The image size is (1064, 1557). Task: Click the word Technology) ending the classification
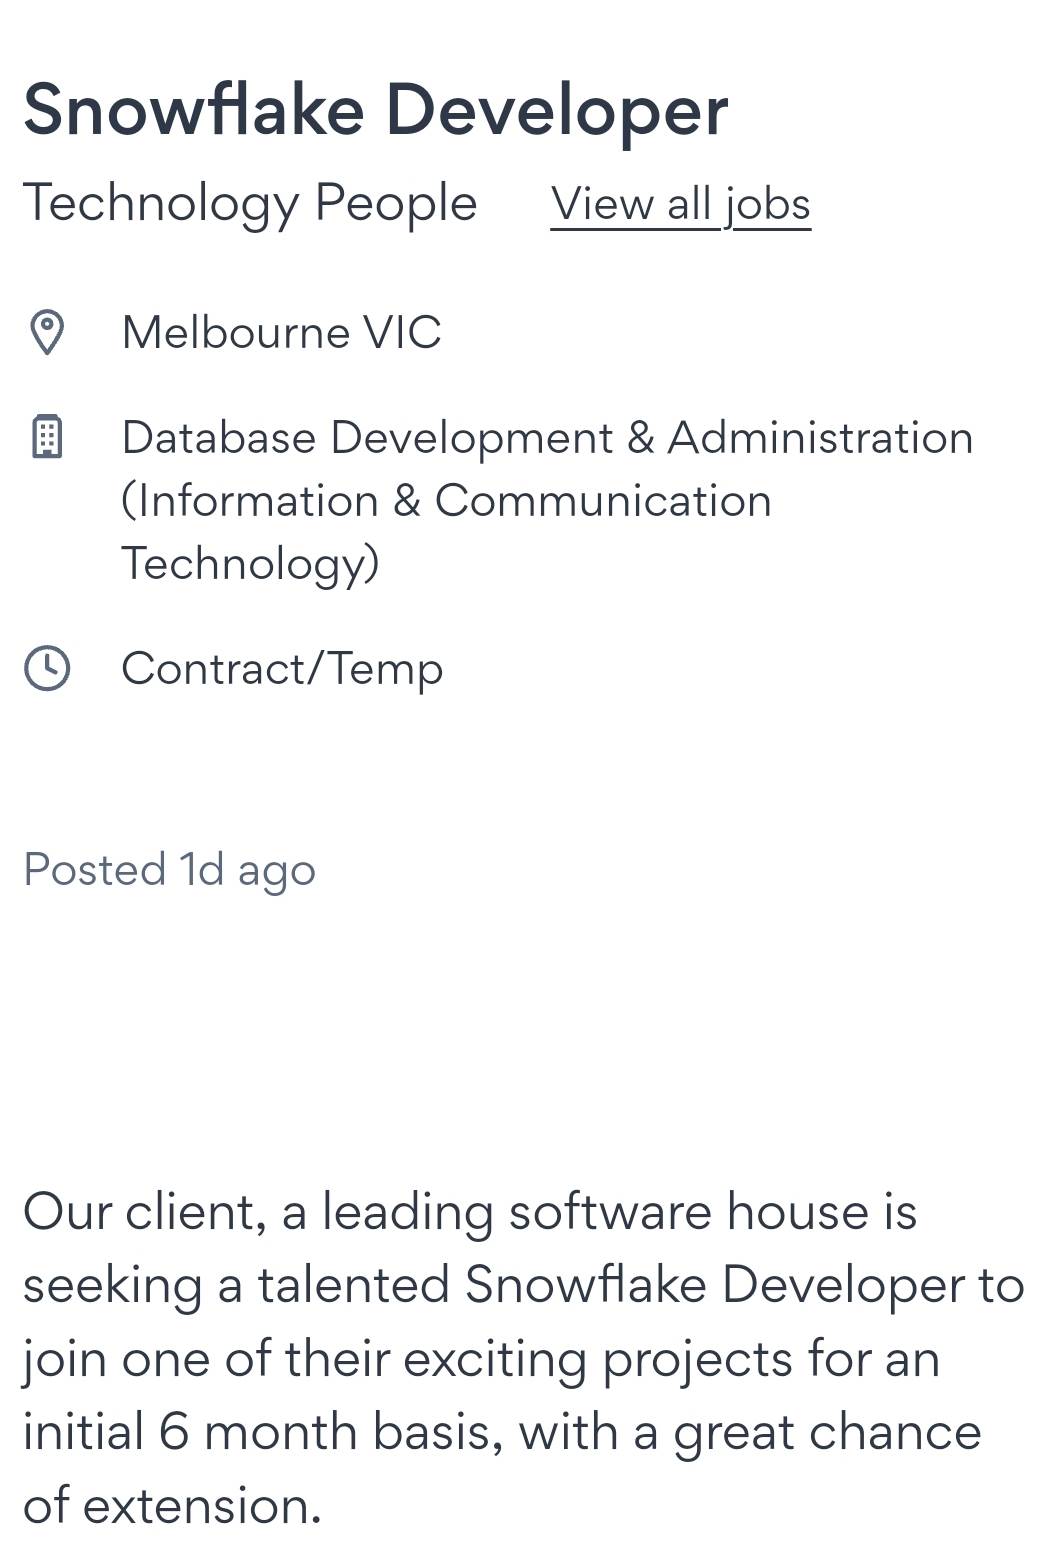pos(250,563)
